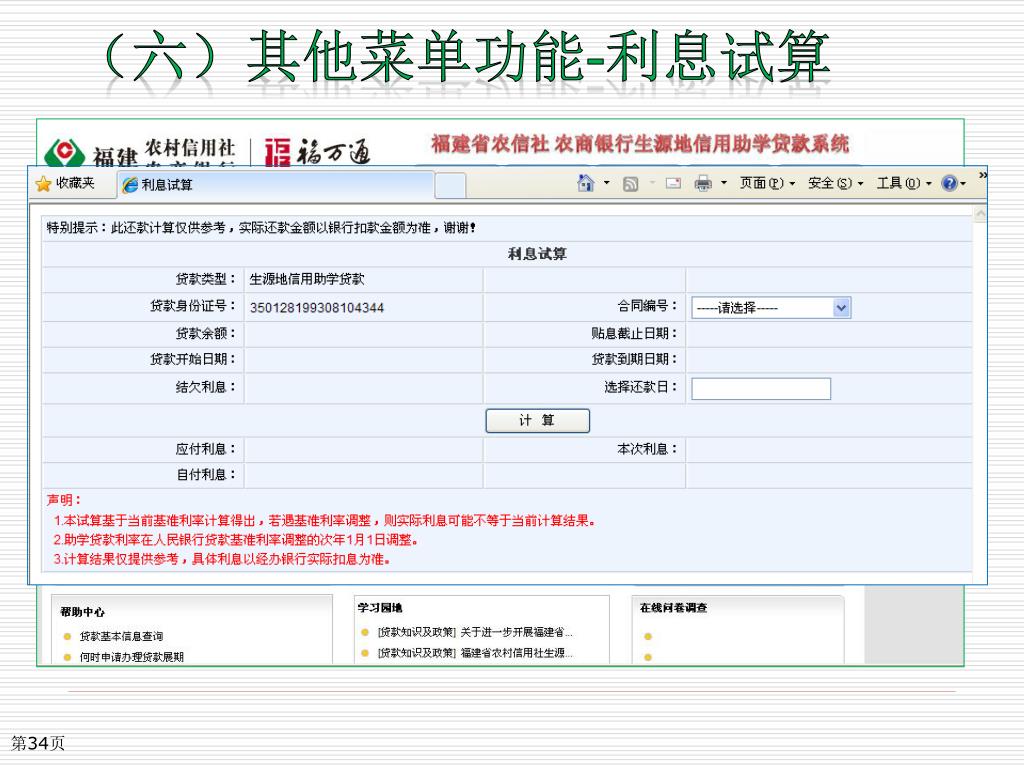Click the Internet Explorer icon on the tab
1024x768 pixels.
pyautogui.click(x=130, y=185)
